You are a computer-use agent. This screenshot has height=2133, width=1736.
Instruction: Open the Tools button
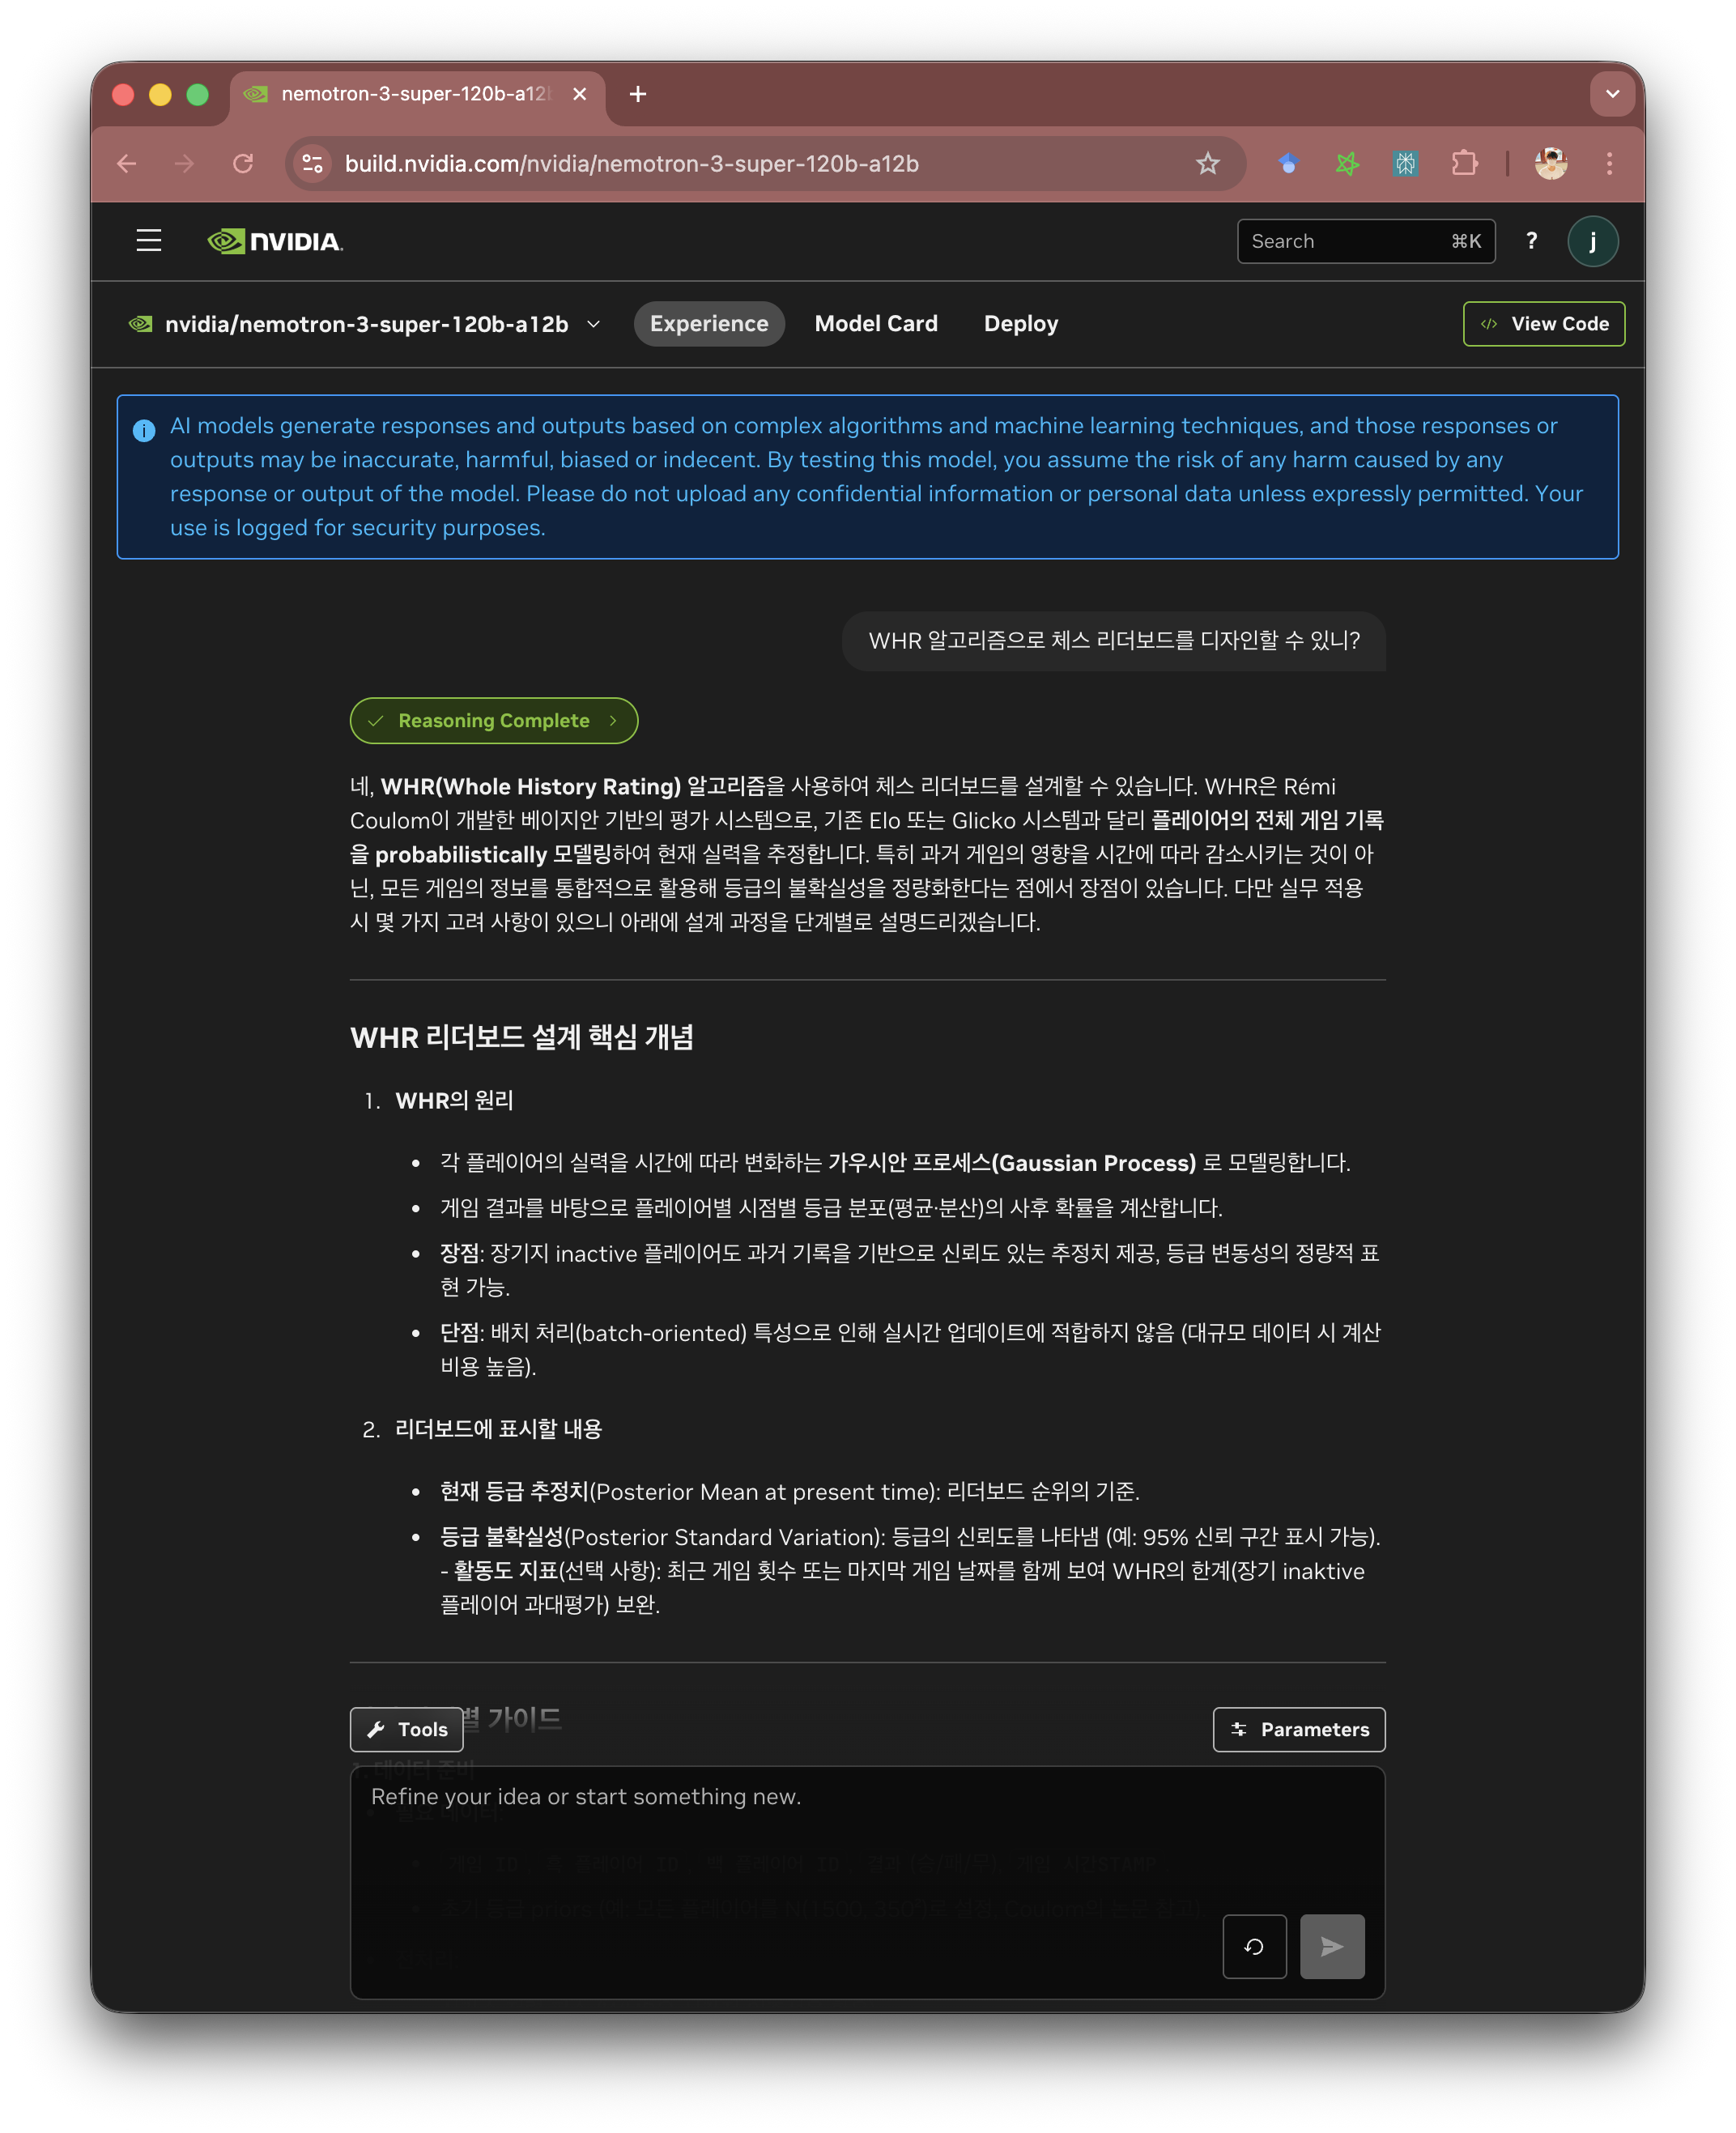[x=407, y=1729]
